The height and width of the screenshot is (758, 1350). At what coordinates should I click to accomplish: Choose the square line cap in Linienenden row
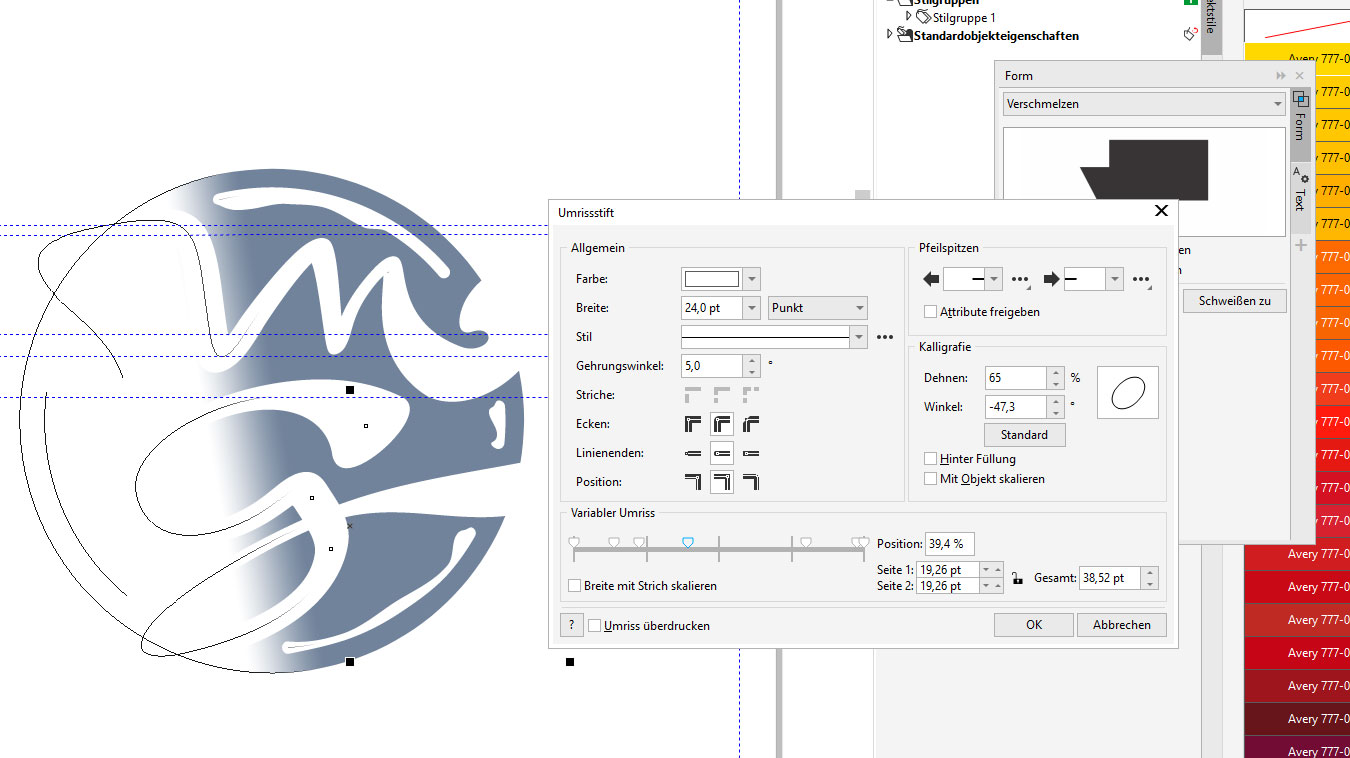coord(692,453)
